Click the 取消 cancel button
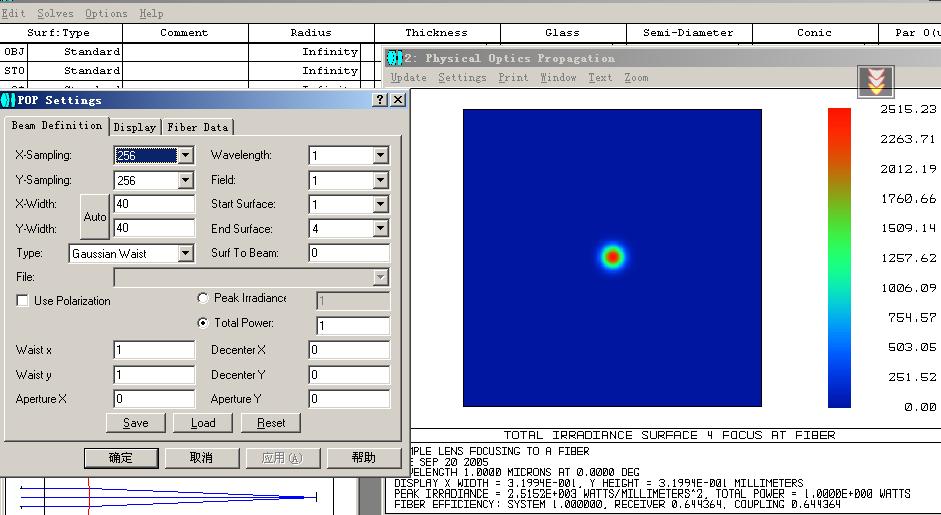Screen dimensions: 941x515 pyautogui.click(x=202, y=458)
